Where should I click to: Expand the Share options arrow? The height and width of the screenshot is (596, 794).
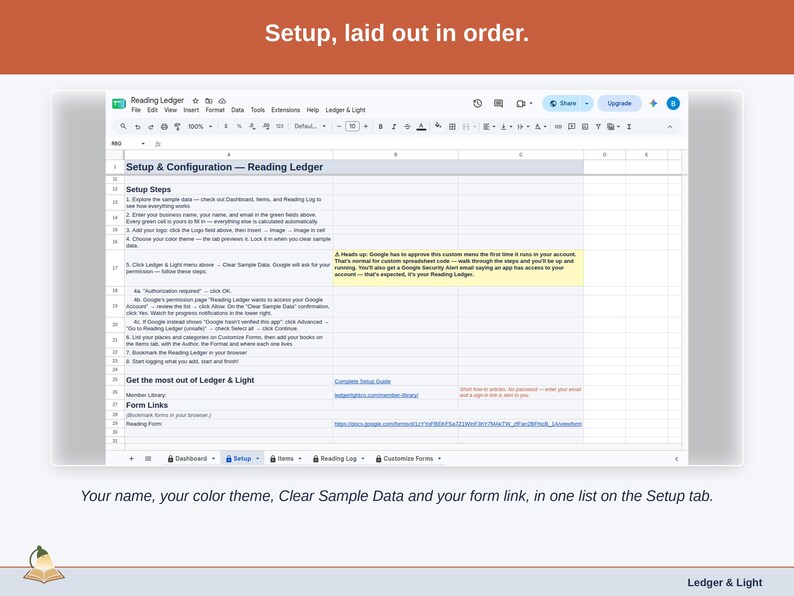pyautogui.click(x=586, y=103)
